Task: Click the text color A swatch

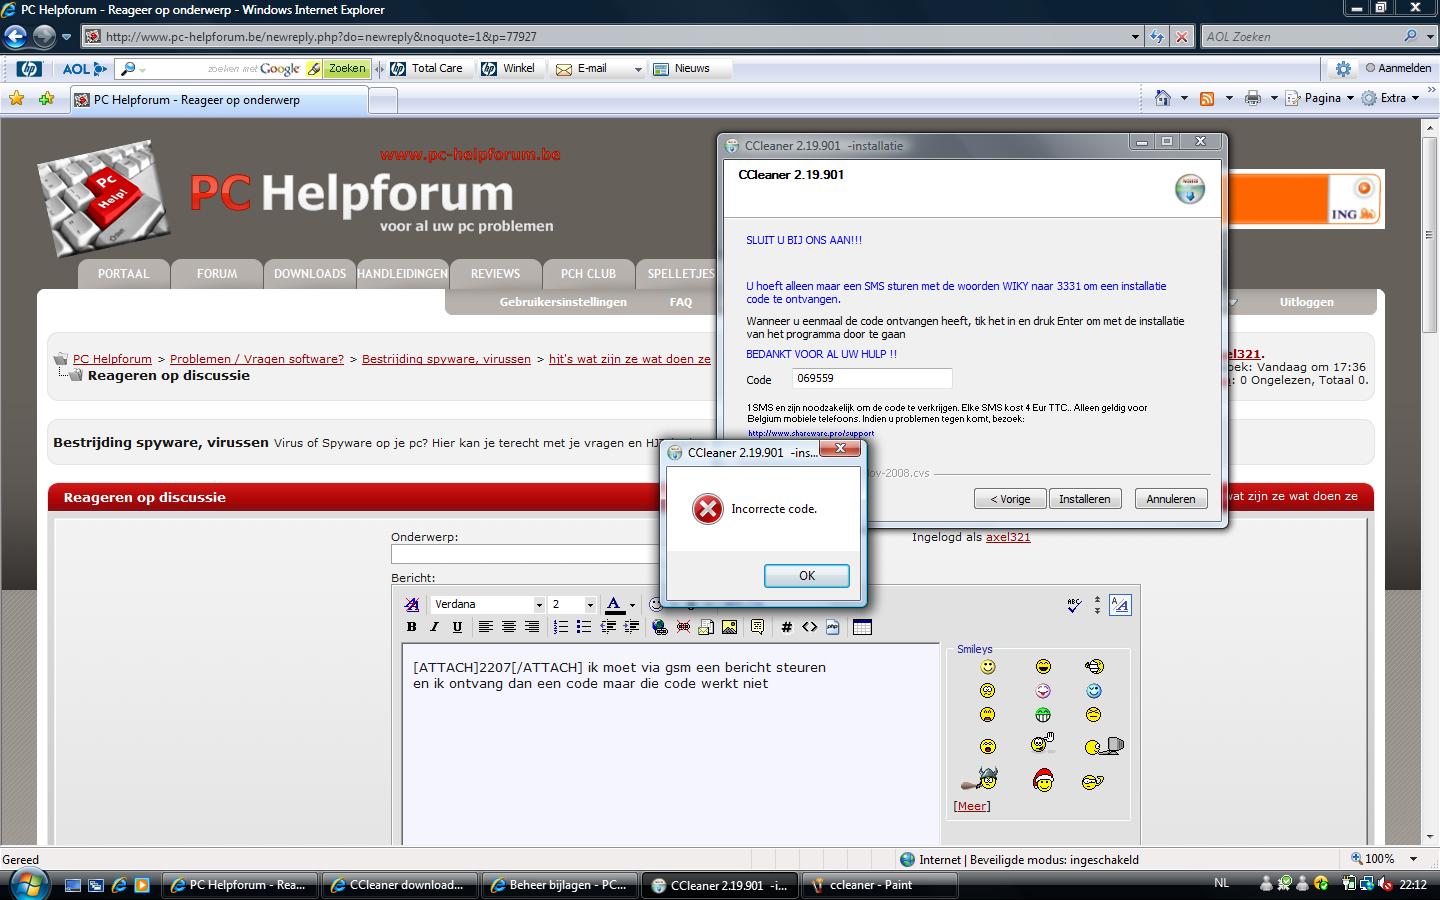Action: (614, 604)
